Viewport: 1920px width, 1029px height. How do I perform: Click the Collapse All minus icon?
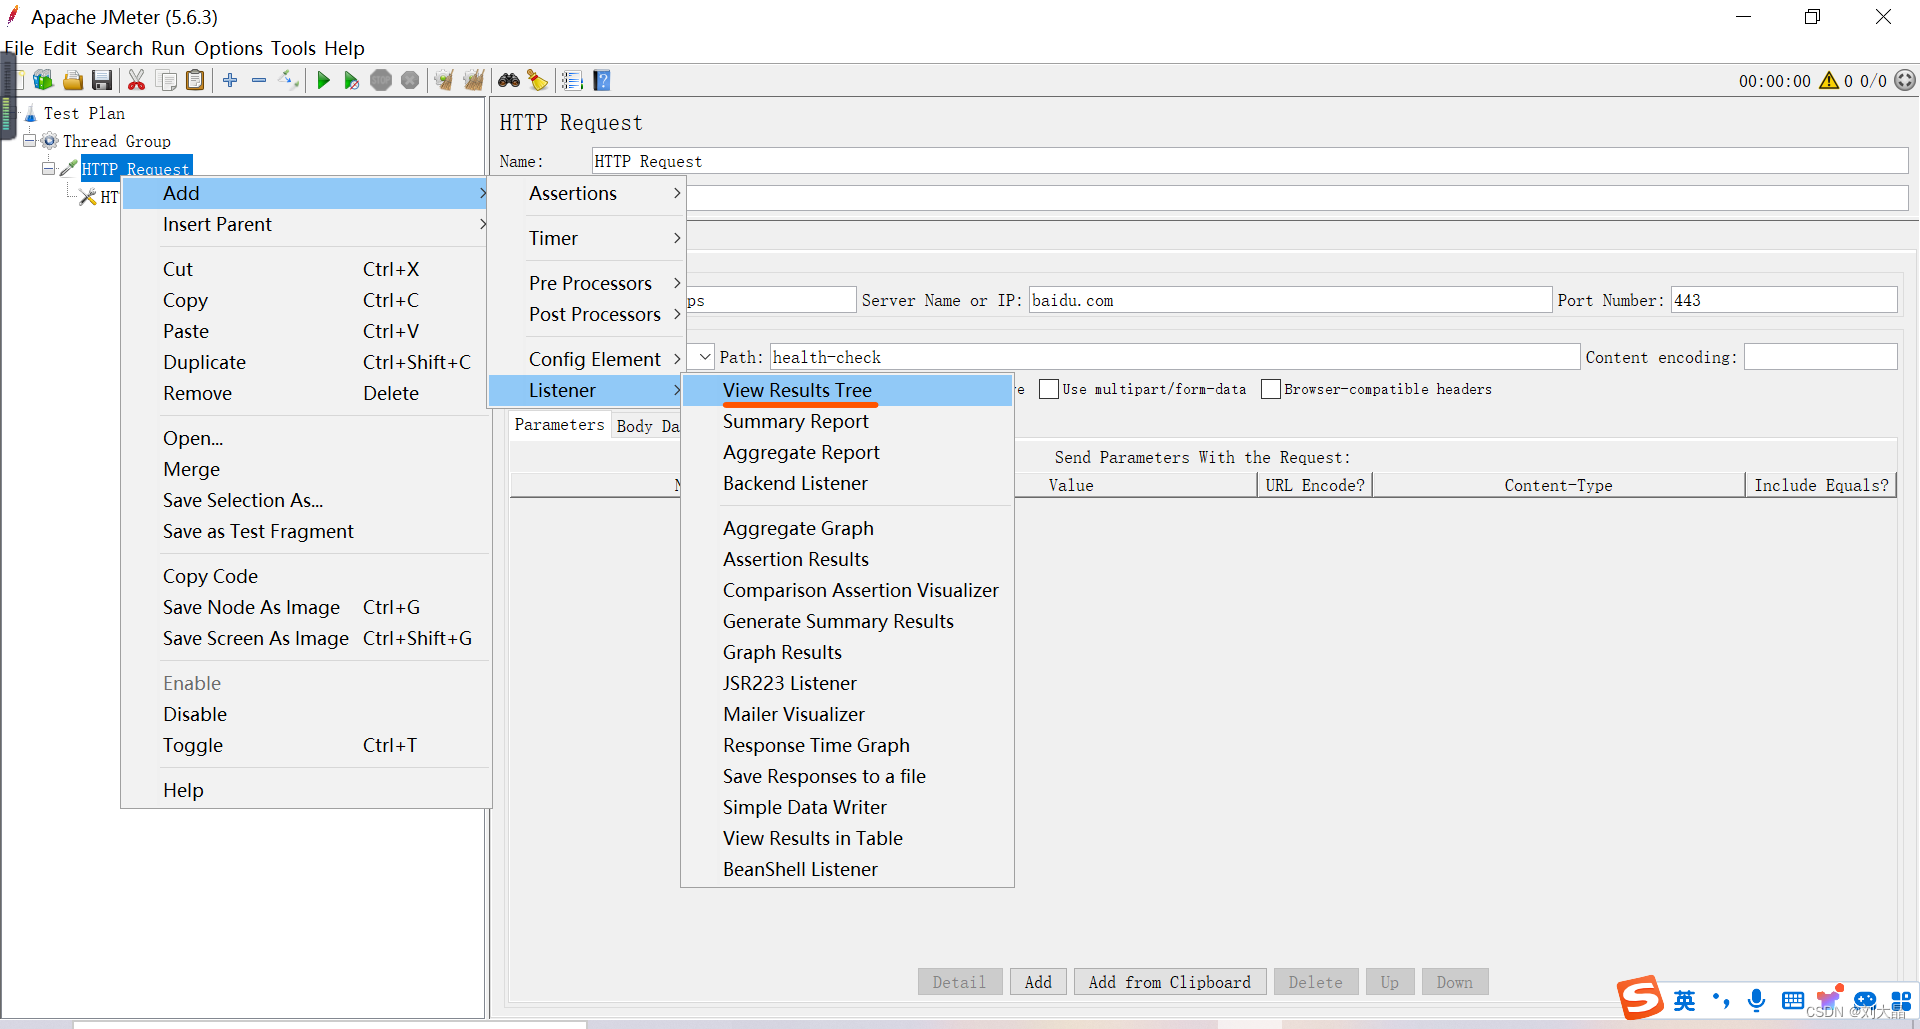(259, 80)
